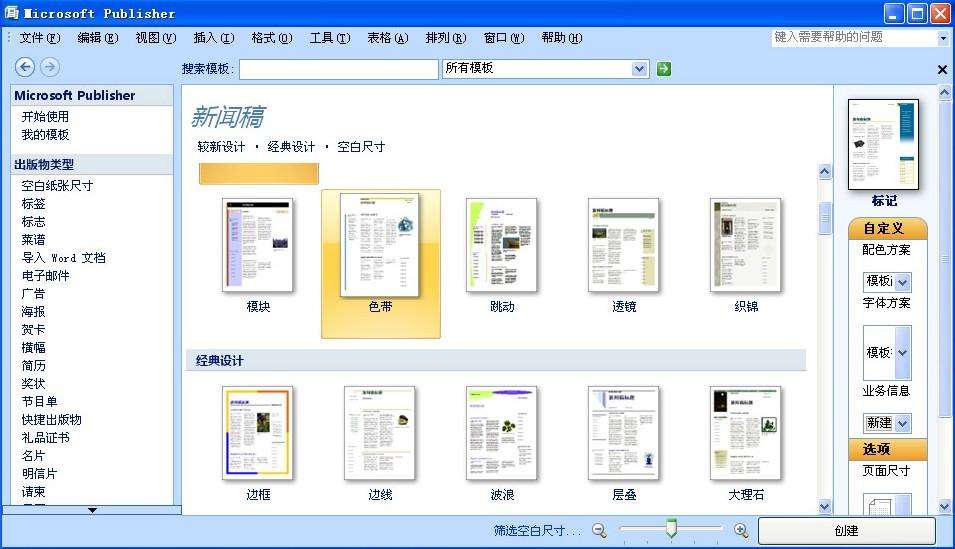The height and width of the screenshot is (549, 955).
Task: Open the 排列 menu
Action: pyautogui.click(x=445, y=38)
